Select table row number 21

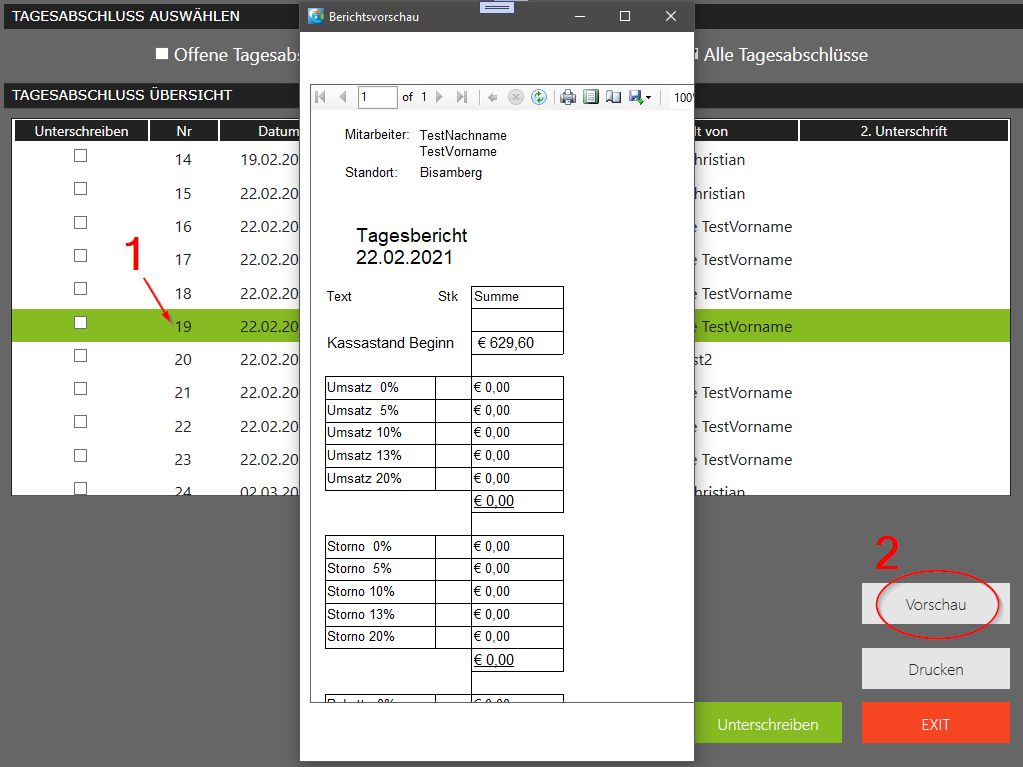point(183,393)
